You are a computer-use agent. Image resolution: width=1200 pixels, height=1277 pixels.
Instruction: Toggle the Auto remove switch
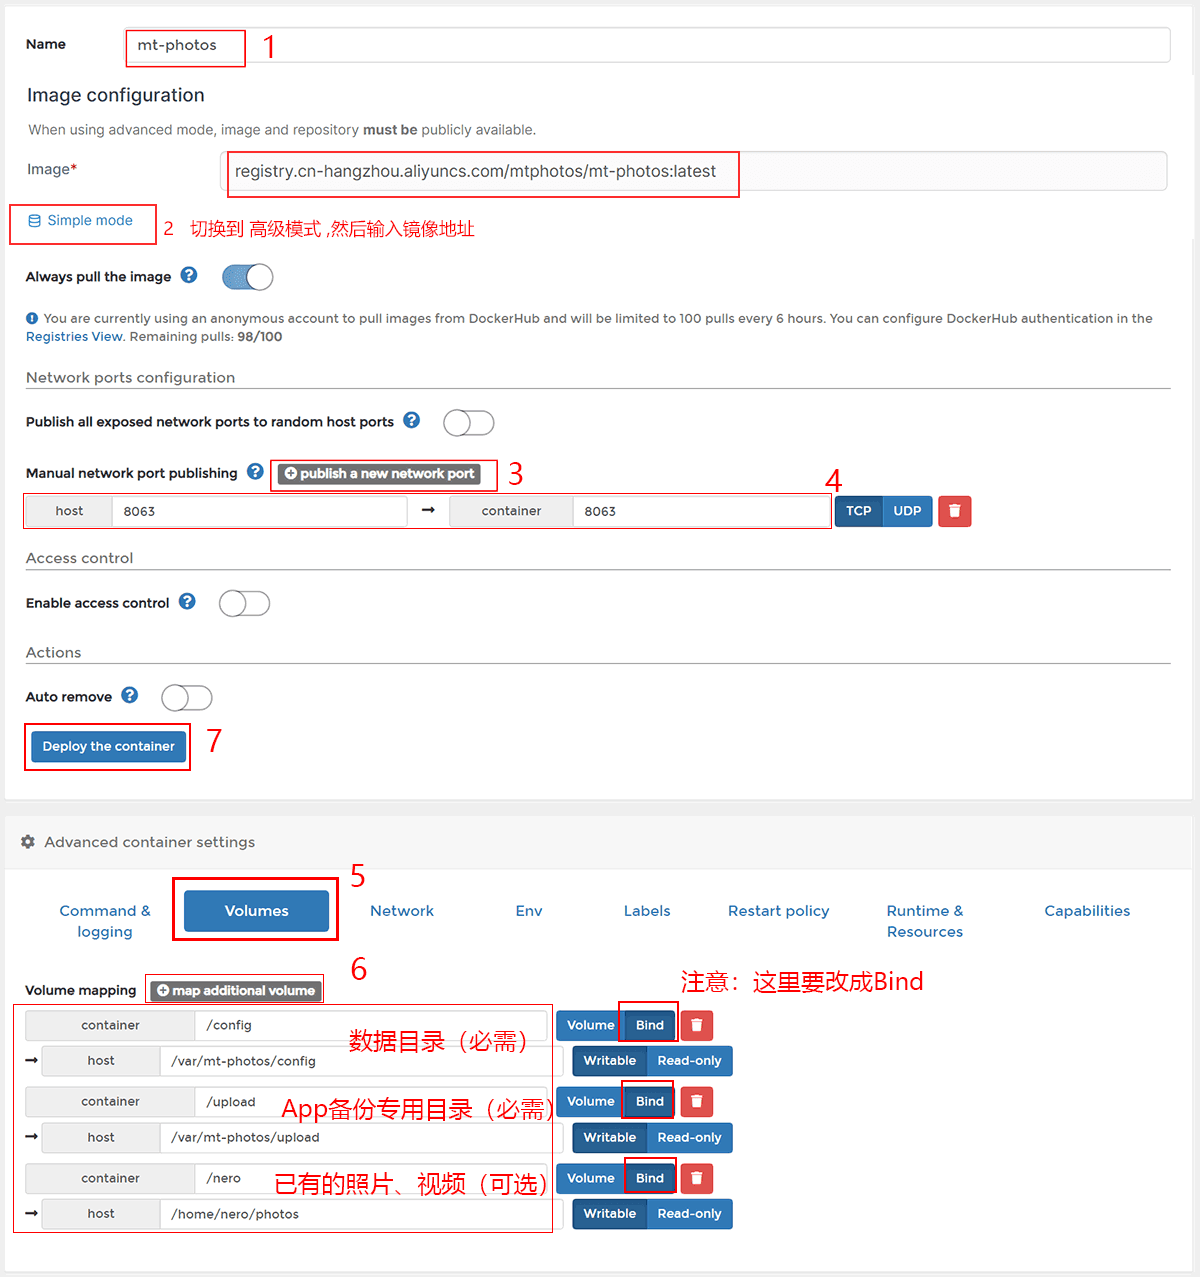pyautogui.click(x=187, y=698)
